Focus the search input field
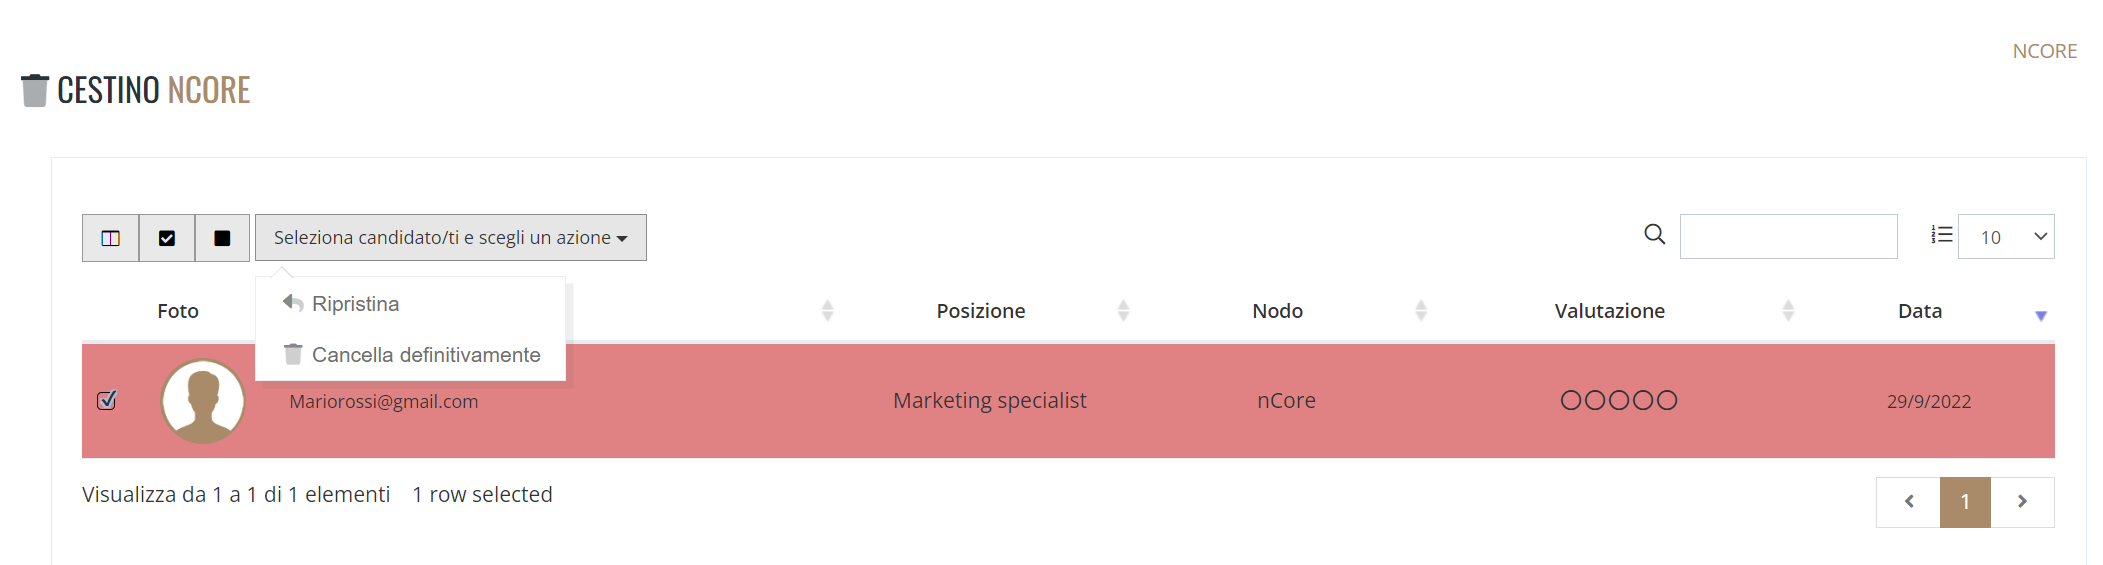This screenshot has height=565, width=2103. click(x=1789, y=237)
